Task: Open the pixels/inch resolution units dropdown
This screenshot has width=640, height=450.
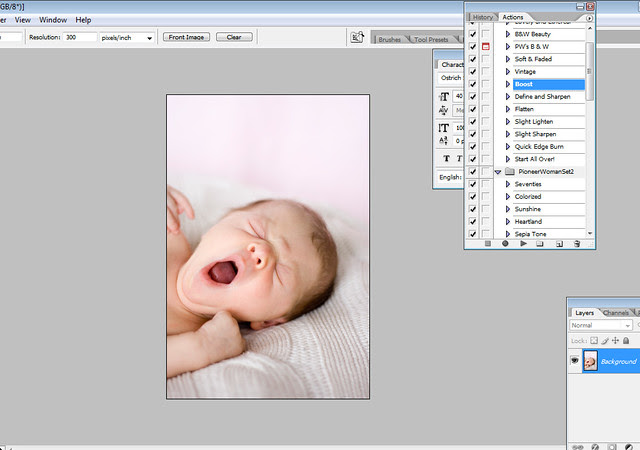Action: (150, 37)
